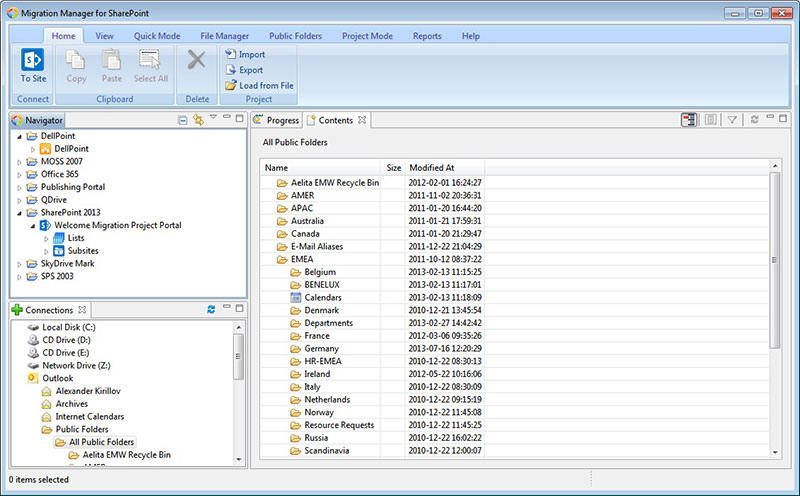Image resolution: width=800 pixels, height=496 pixels.
Task: Maximize the Contents panel
Action: pos(783,118)
